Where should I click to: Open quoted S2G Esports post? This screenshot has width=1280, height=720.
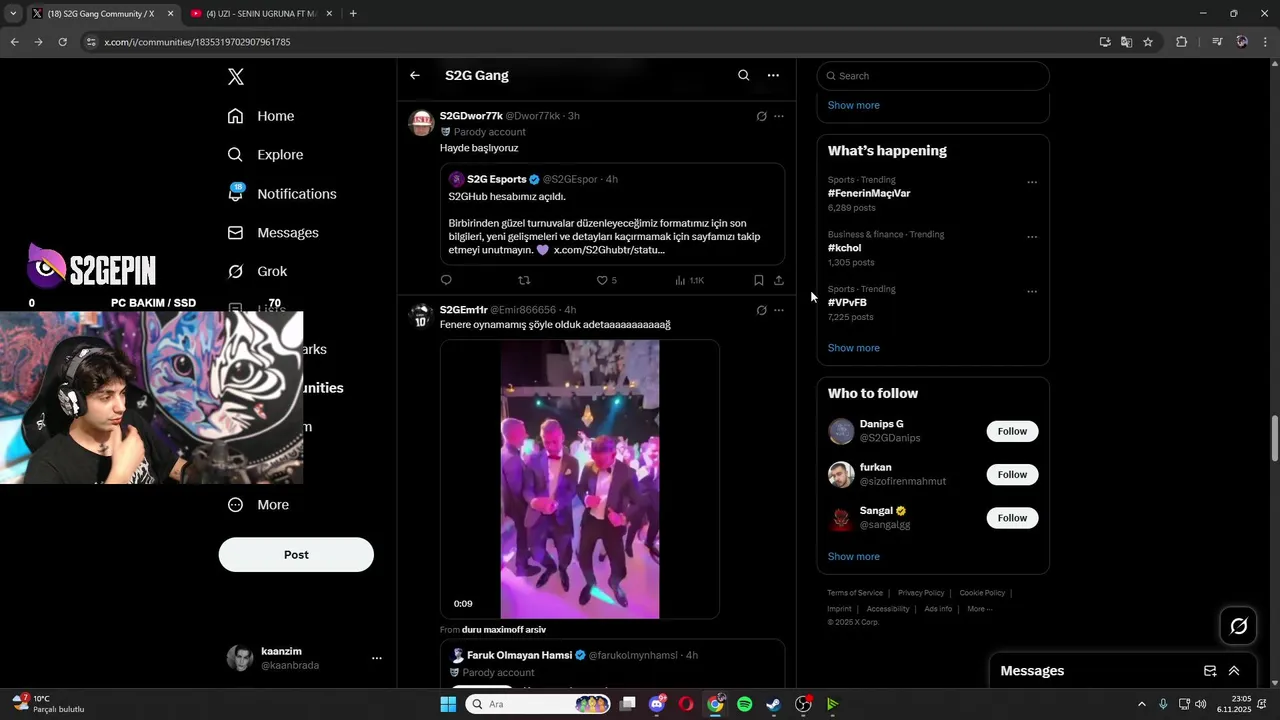[x=612, y=214]
